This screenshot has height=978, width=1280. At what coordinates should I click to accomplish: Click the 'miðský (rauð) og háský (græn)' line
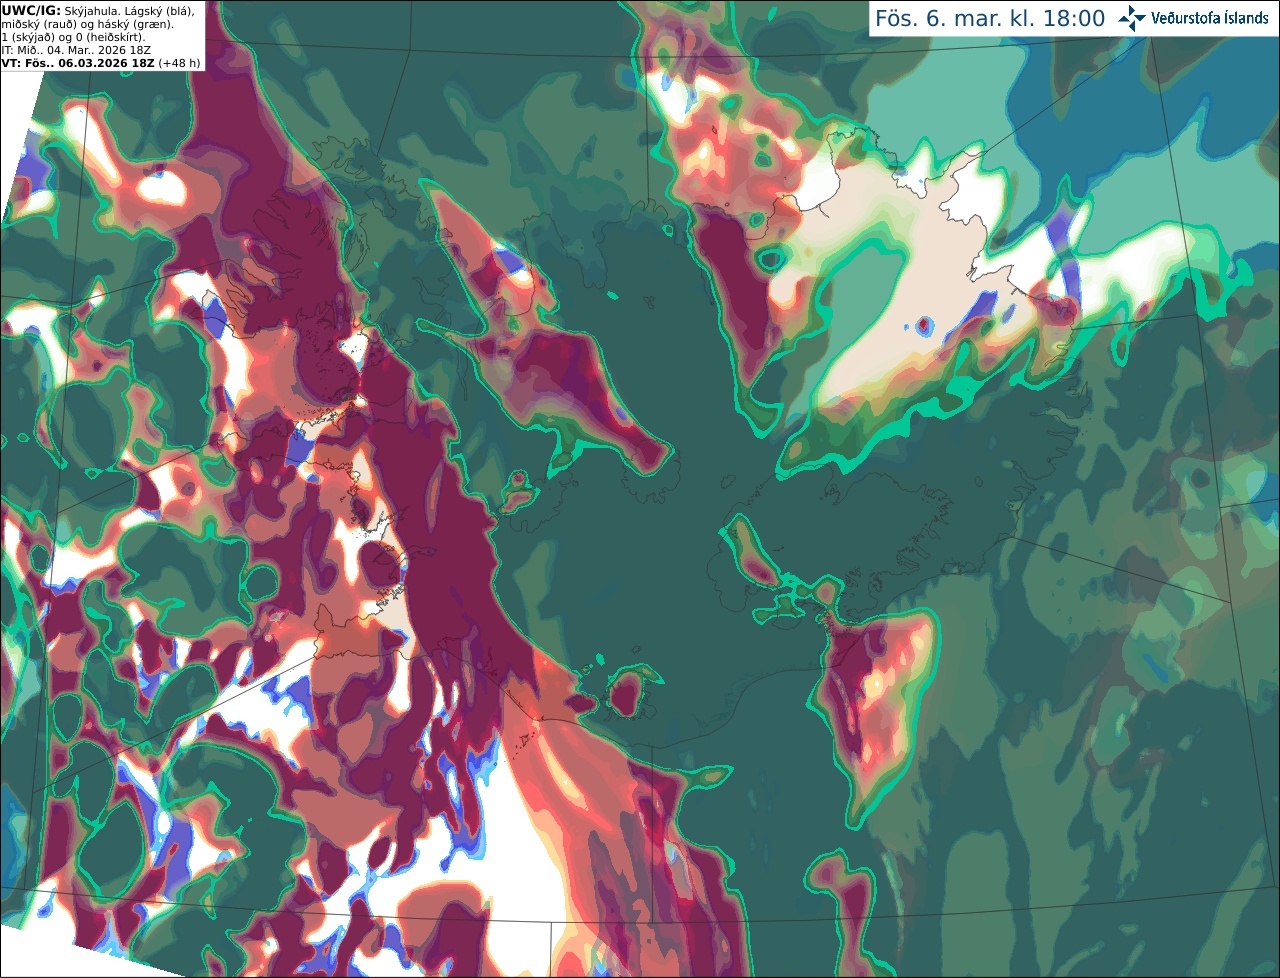tap(87, 23)
